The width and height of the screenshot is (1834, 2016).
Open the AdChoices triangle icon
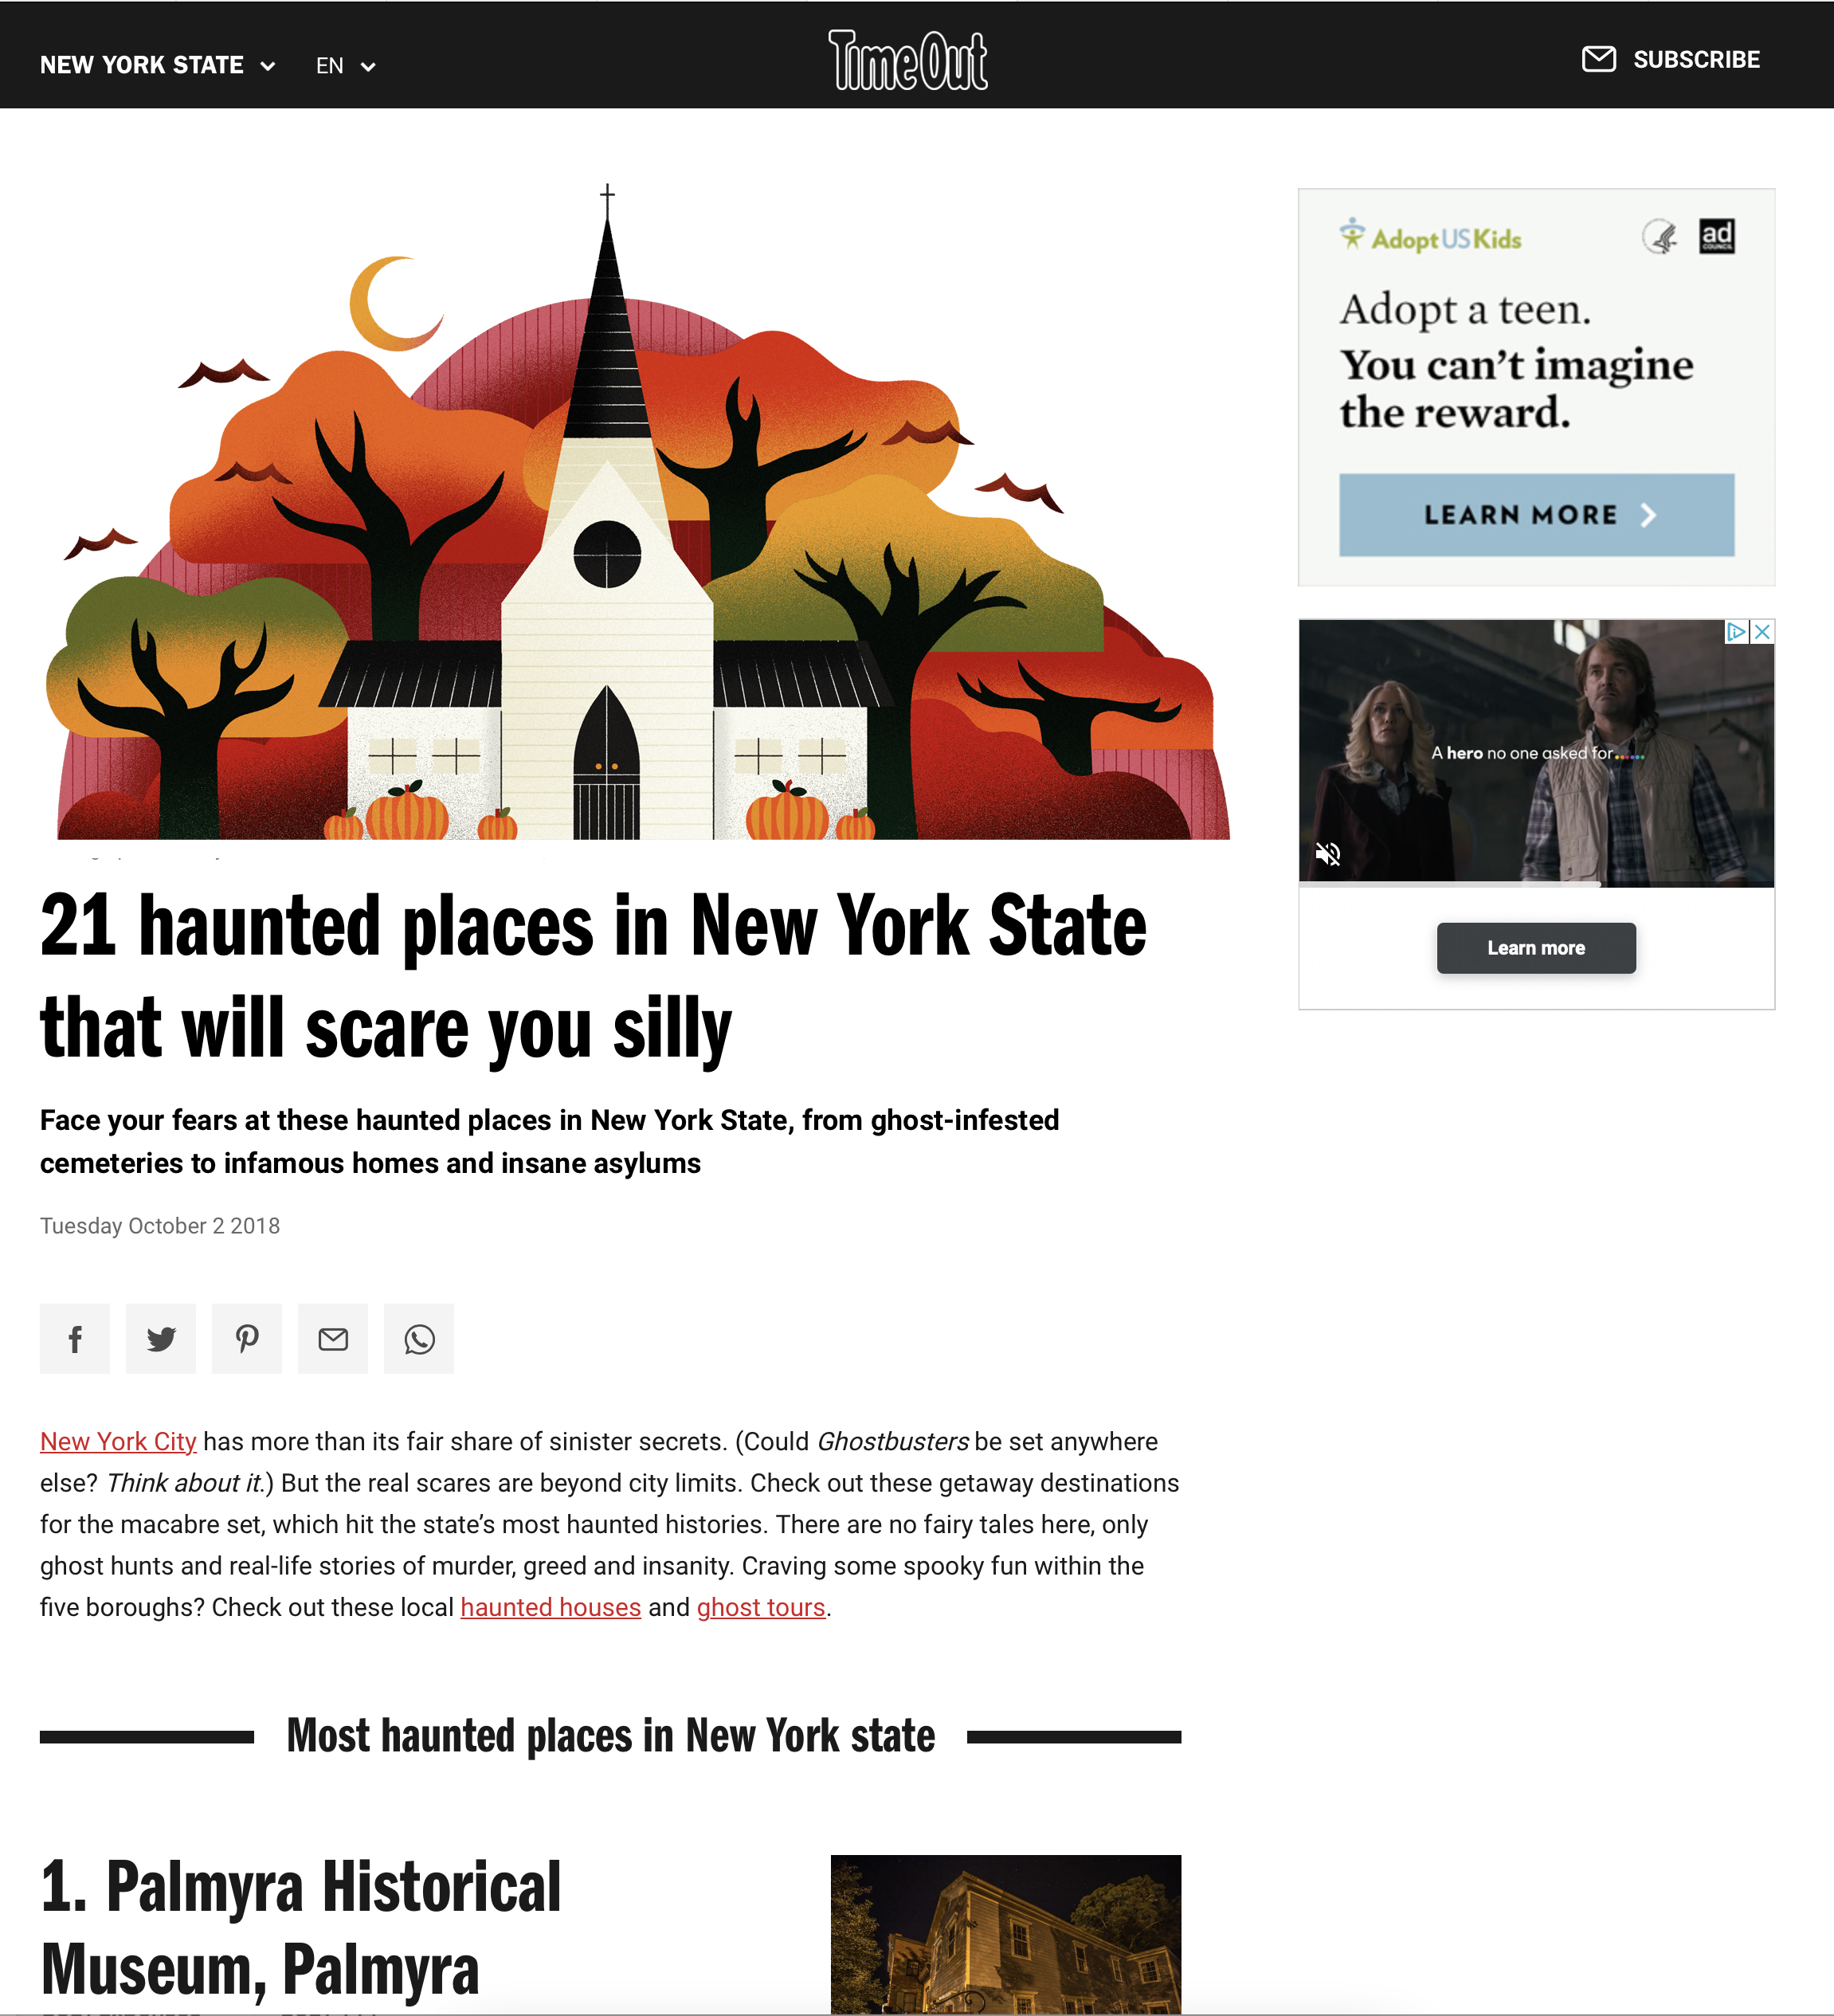pyautogui.click(x=1737, y=631)
